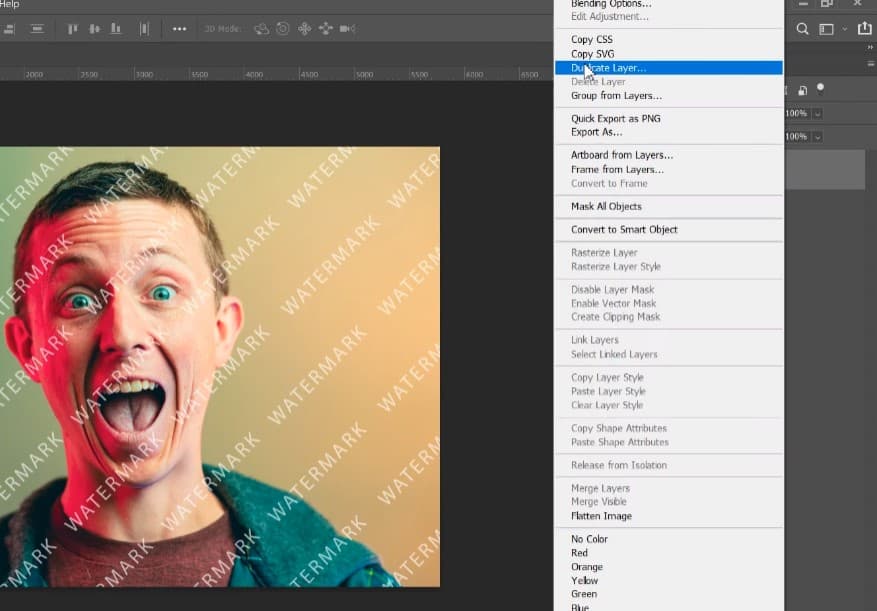Toggle the layer filter on/off switch
The width and height of the screenshot is (877, 611).
pyautogui.click(x=821, y=88)
